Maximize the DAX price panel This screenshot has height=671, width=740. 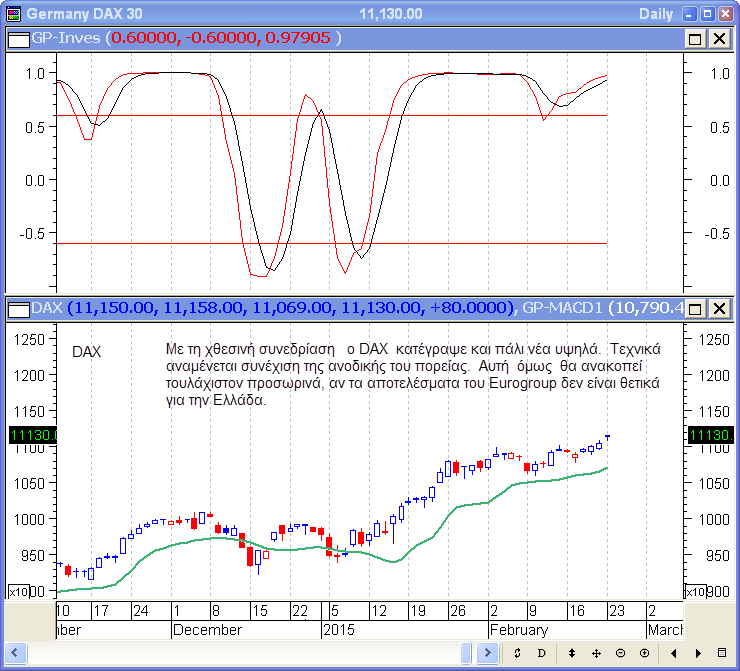click(695, 309)
